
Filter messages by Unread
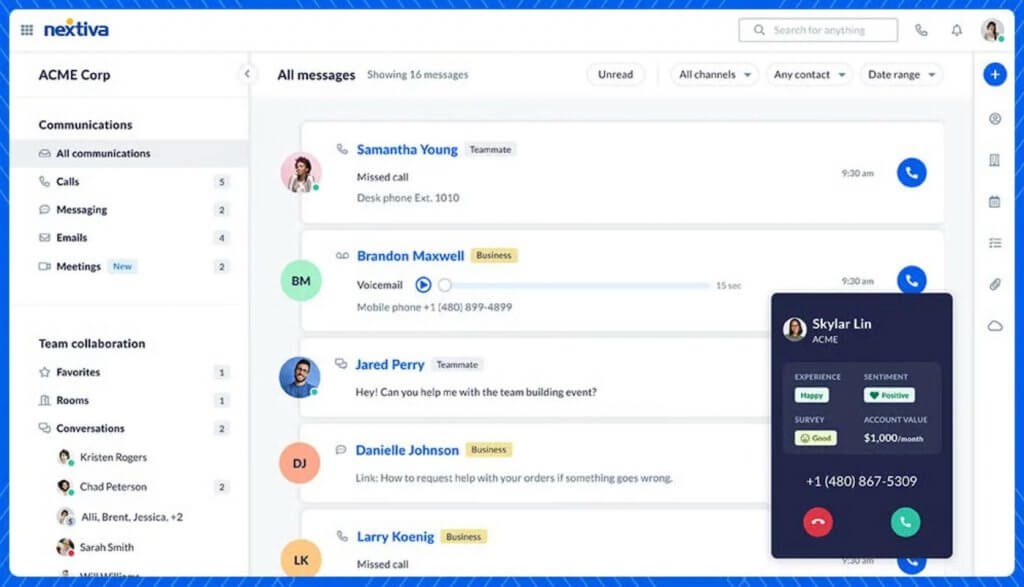pos(616,74)
